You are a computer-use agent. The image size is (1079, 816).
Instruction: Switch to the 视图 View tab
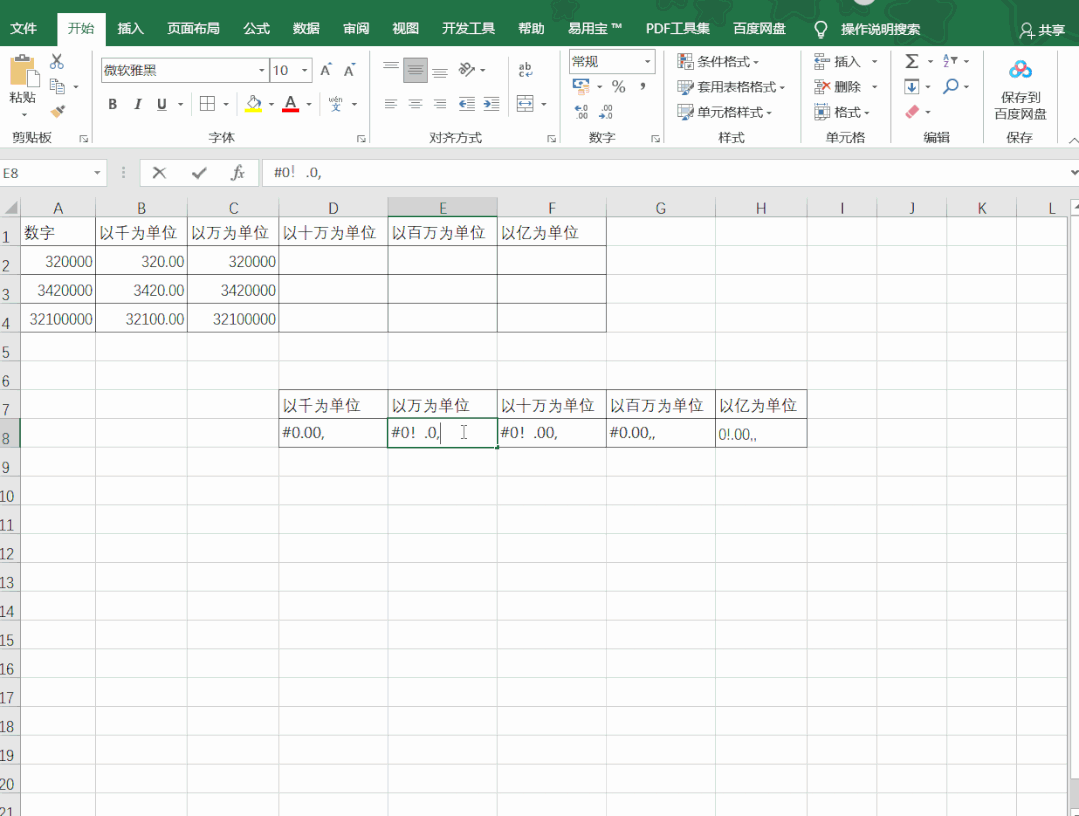[x=405, y=29]
